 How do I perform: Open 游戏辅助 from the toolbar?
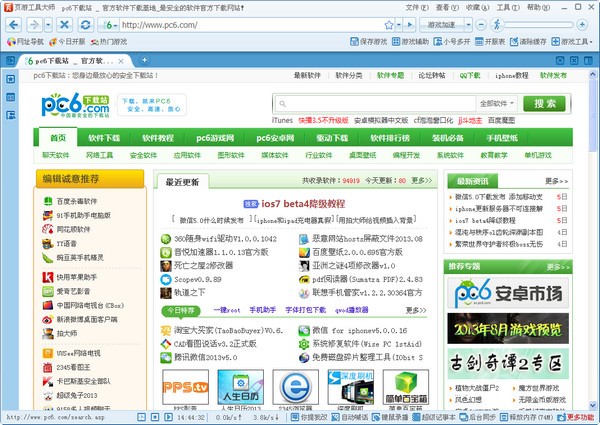coord(409,42)
